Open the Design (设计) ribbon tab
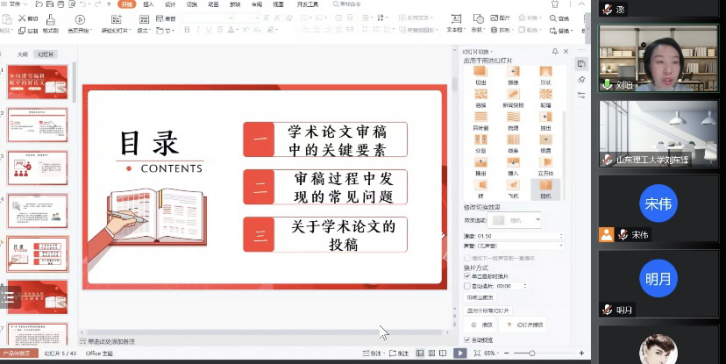Screen dimensions: 726x364 pyautogui.click(x=170, y=4)
